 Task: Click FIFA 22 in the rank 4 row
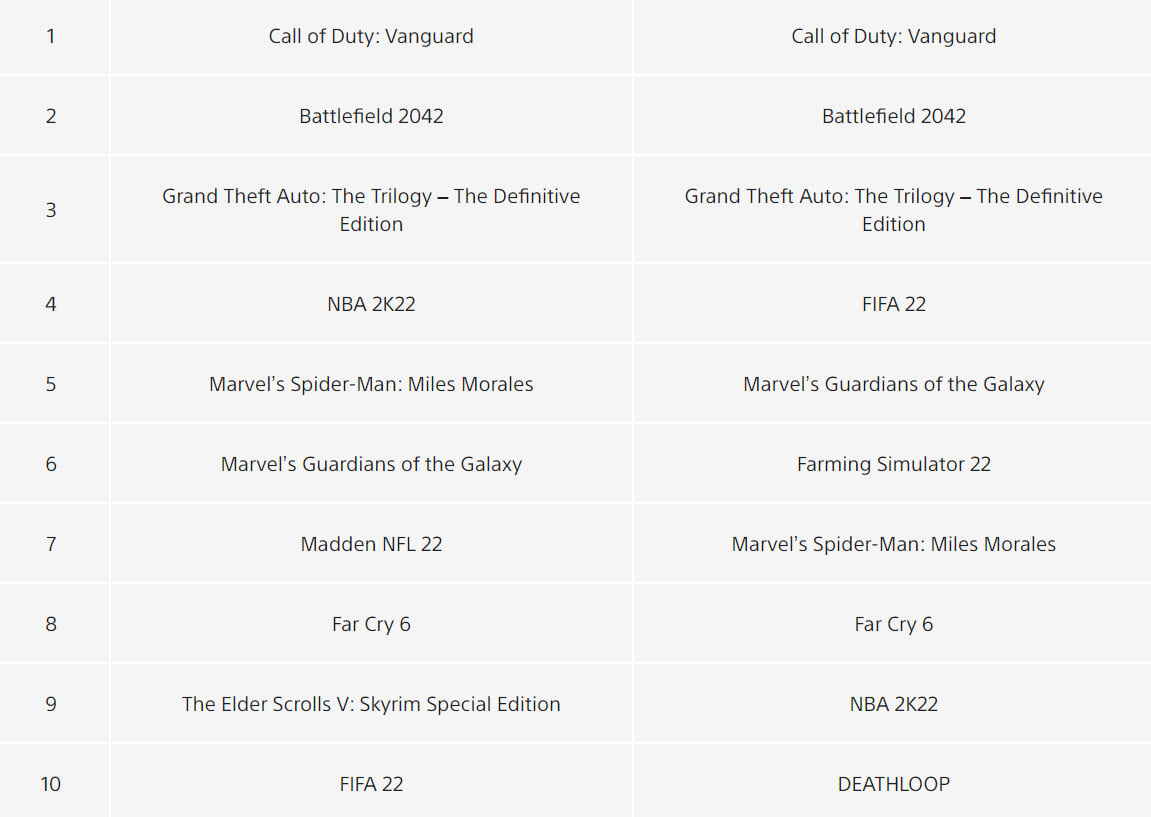893,304
